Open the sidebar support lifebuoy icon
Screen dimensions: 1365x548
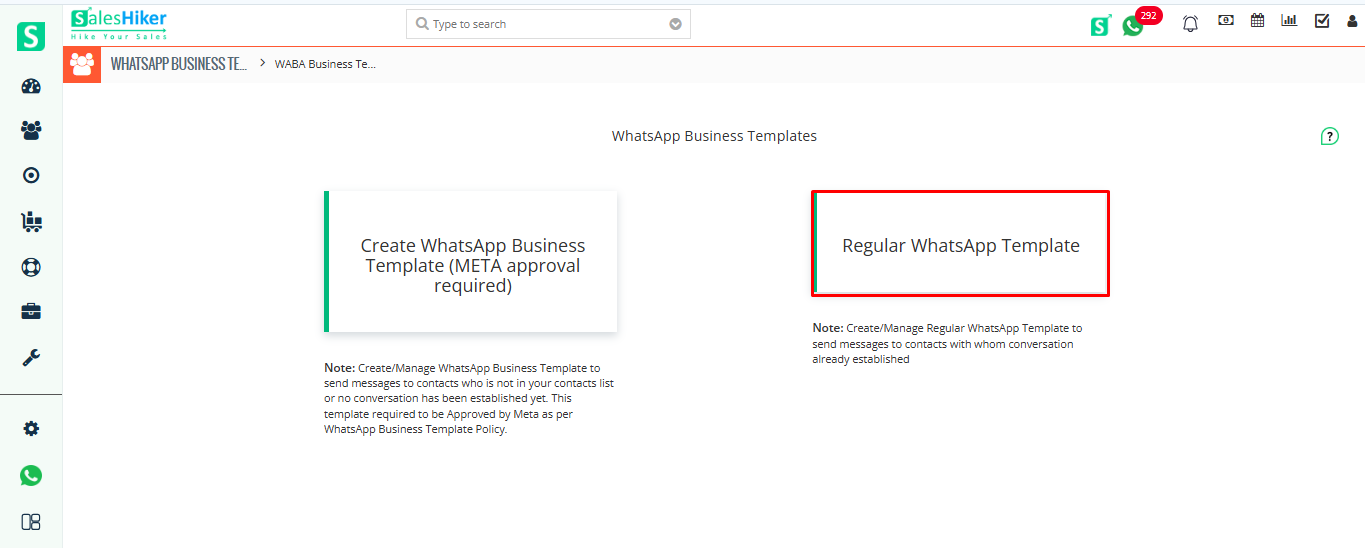pyautogui.click(x=31, y=267)
